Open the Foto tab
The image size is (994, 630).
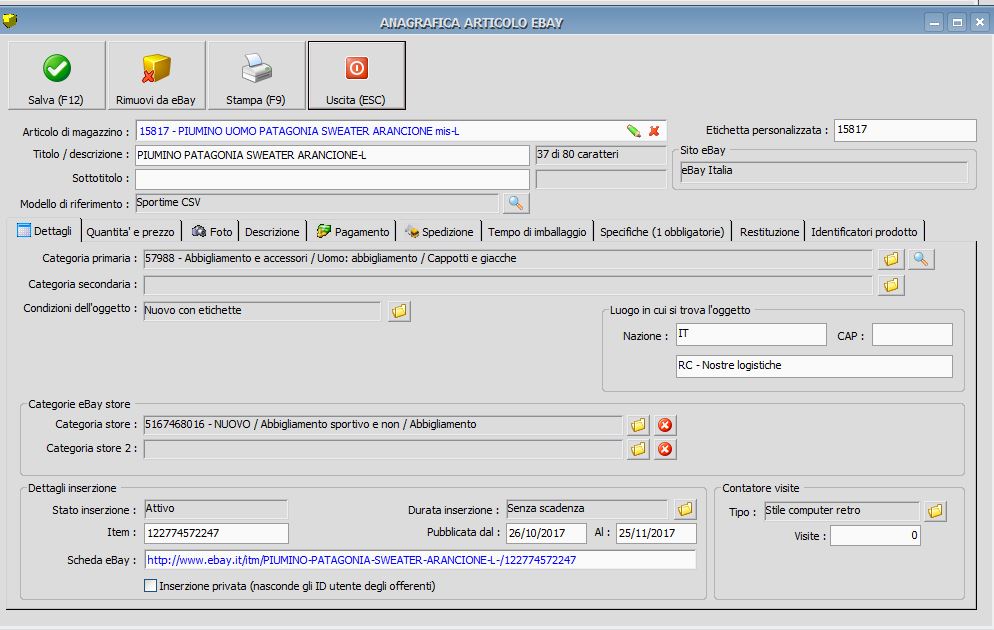pyautogui.click(x=212, y=232)
